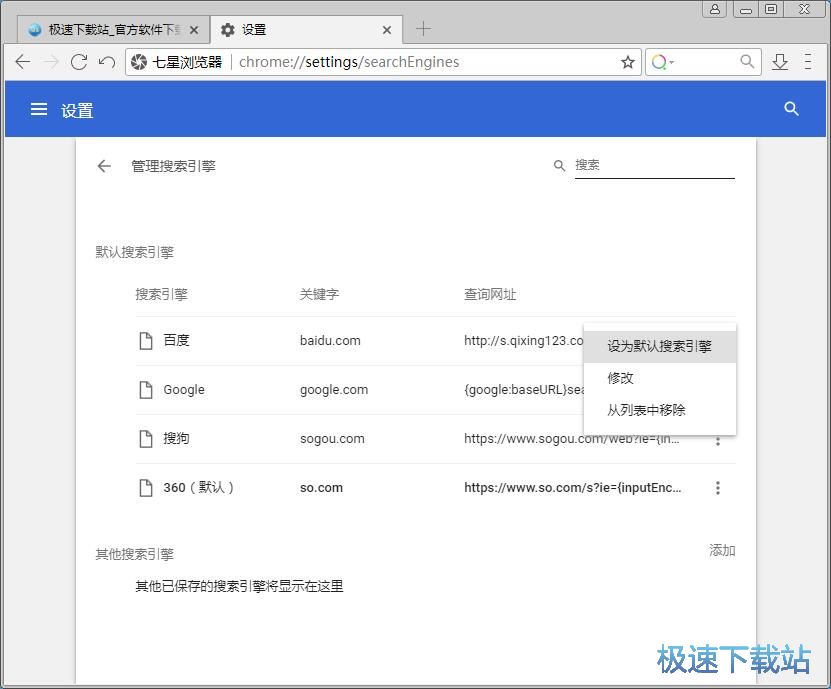Click the 搜索引擎 column header
831x689 pixels.
162,295
